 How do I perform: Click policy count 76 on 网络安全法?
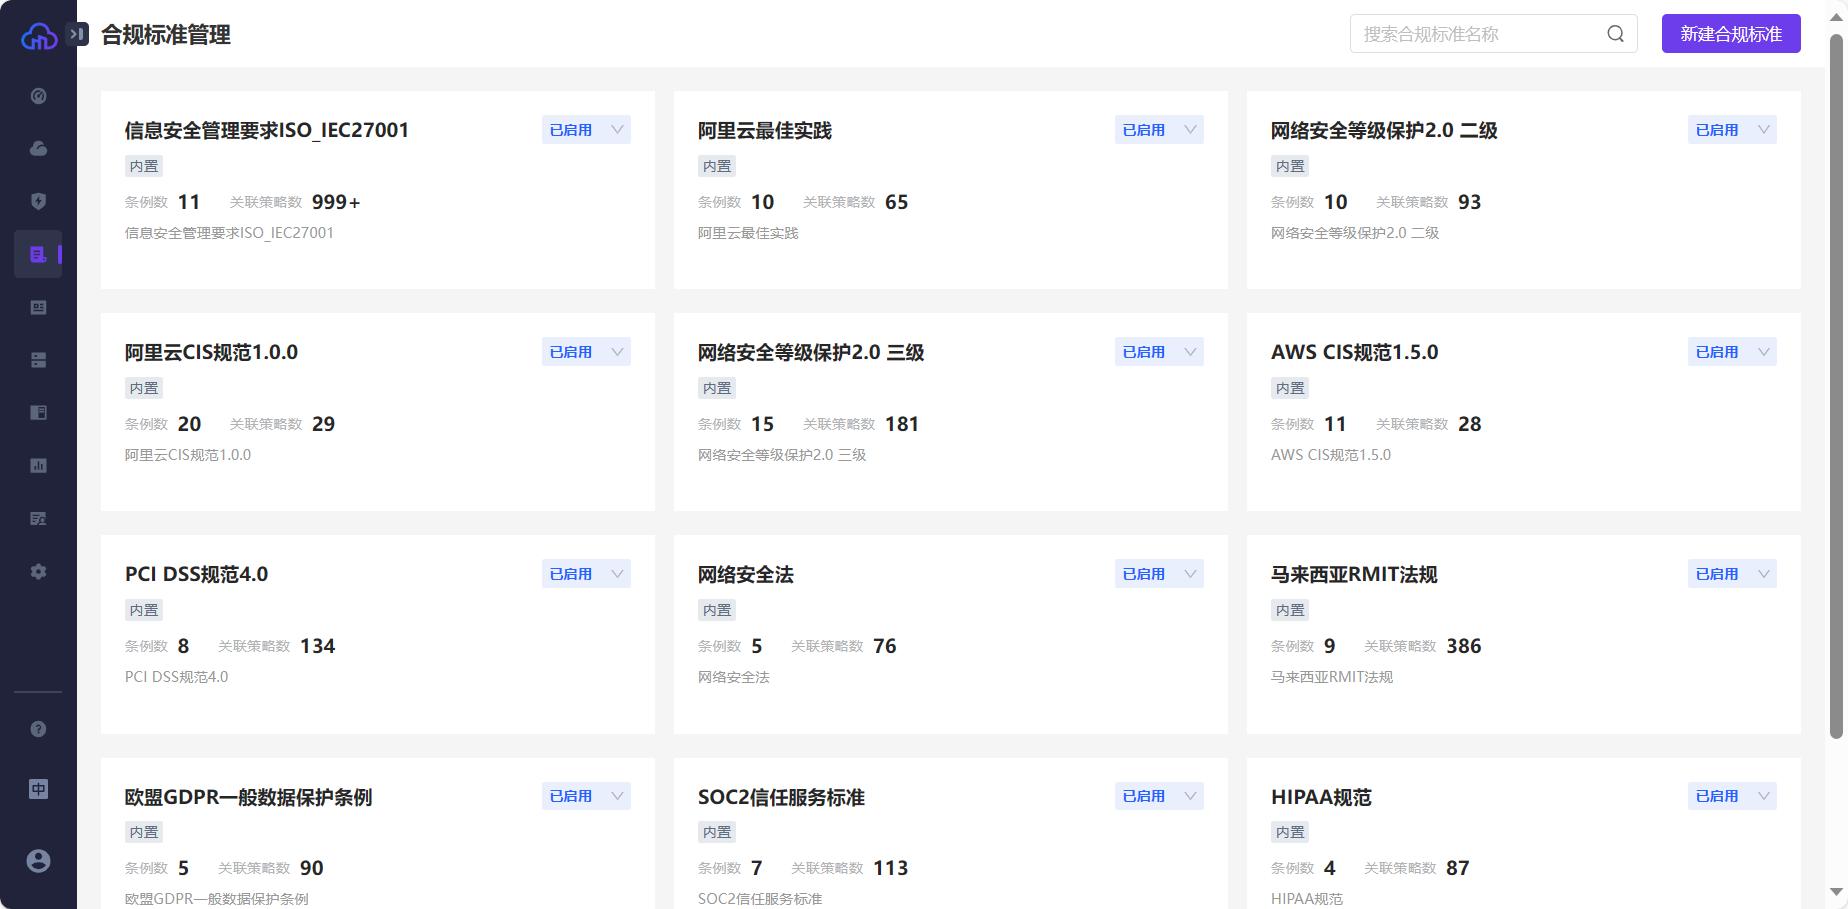tap(884, 646)
